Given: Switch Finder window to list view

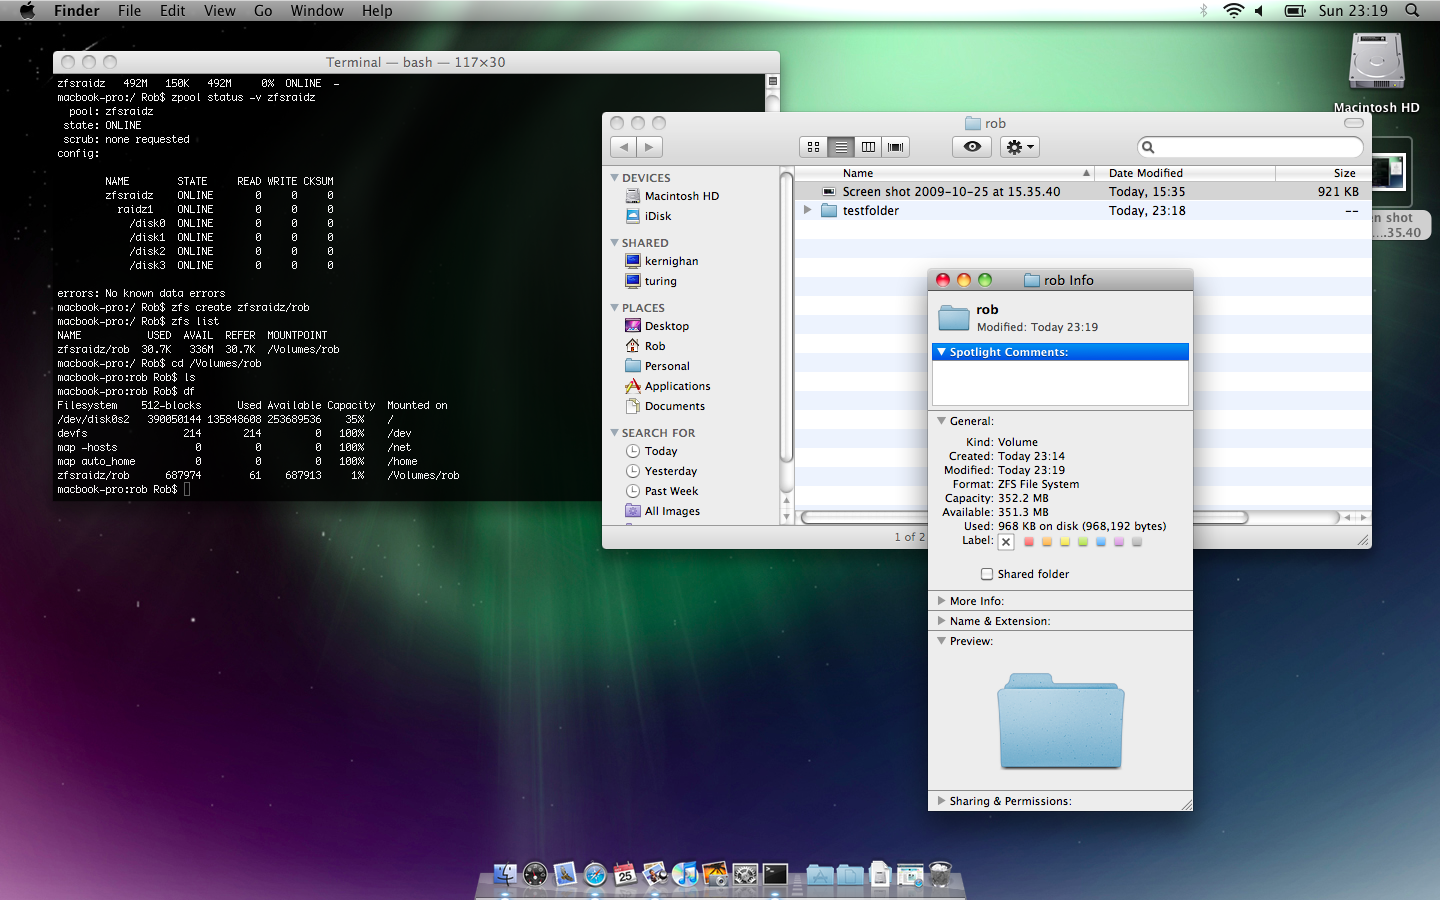Looking at the screenshot, I should point(841,147).
